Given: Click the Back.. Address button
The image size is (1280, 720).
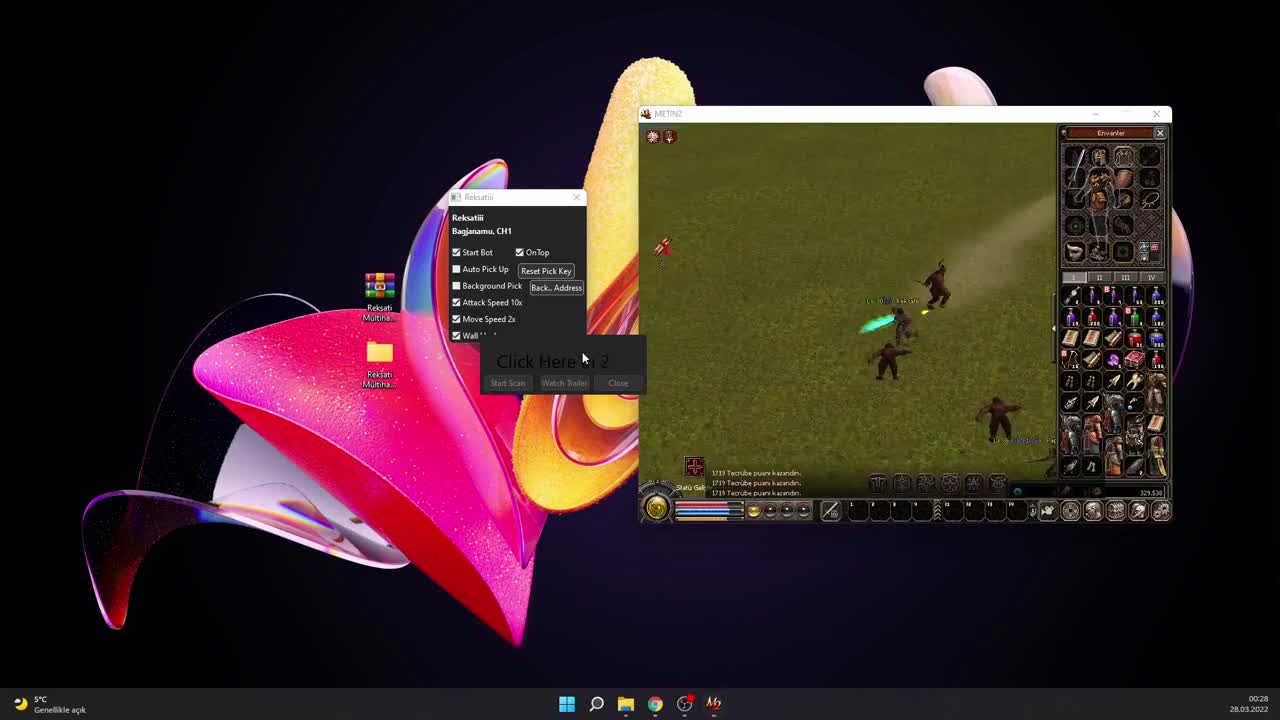Looking at the screenshot, I should (x=556, y=288).
